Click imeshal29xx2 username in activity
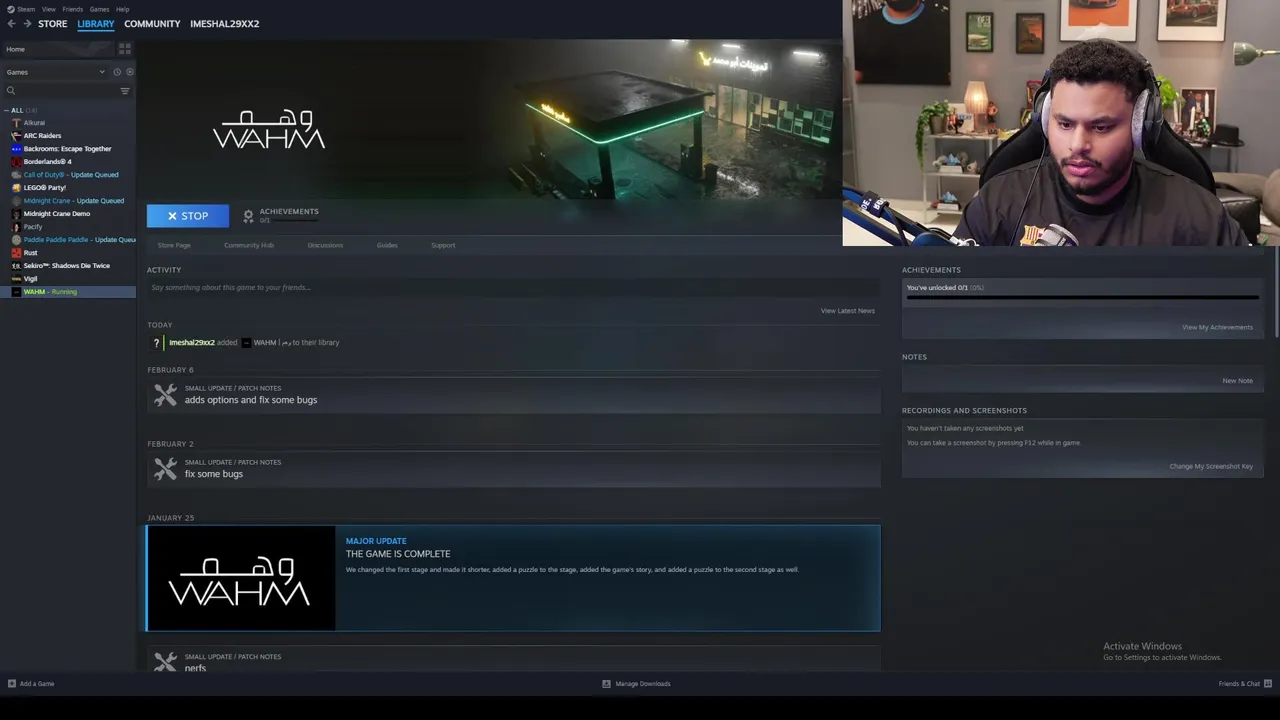Image resolution: width=1280 pixels, height=720 pixels. click(191, 342)
